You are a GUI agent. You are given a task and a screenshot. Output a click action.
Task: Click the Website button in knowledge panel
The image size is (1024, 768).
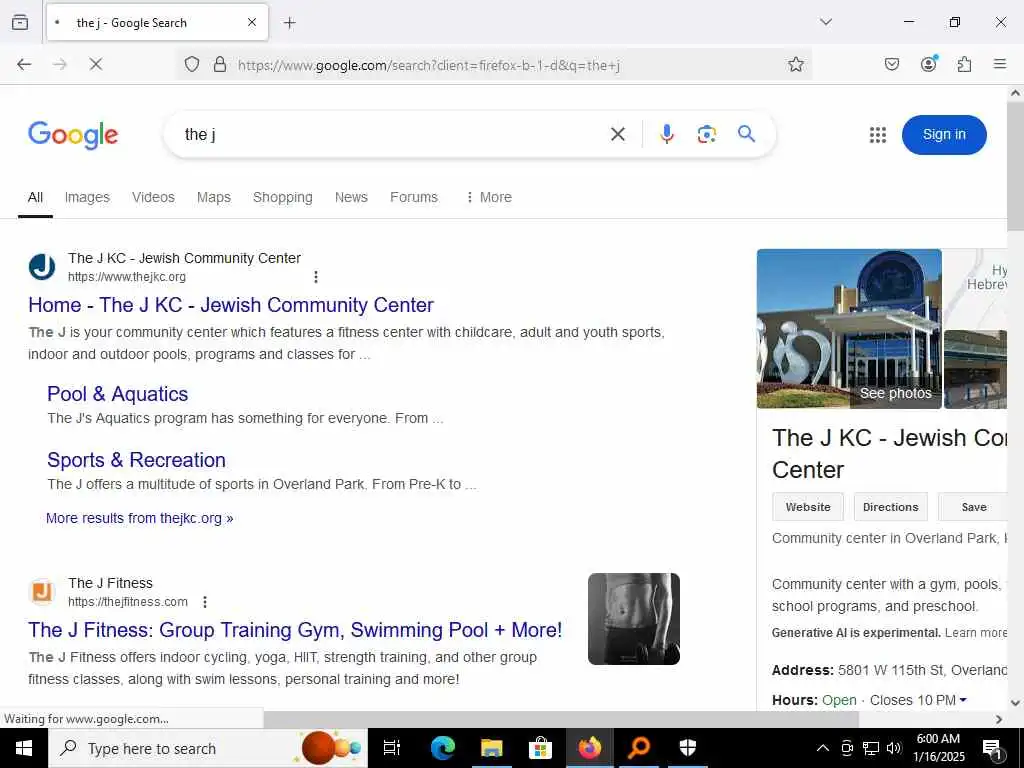tap(808, 507)
